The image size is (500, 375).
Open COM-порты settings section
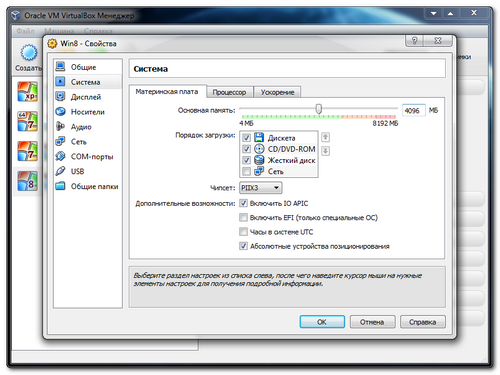click(92, 156)
